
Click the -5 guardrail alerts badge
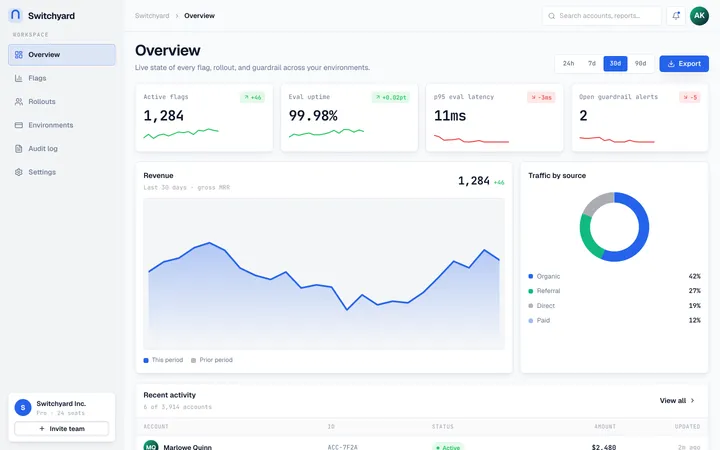[x=690, y=97]
